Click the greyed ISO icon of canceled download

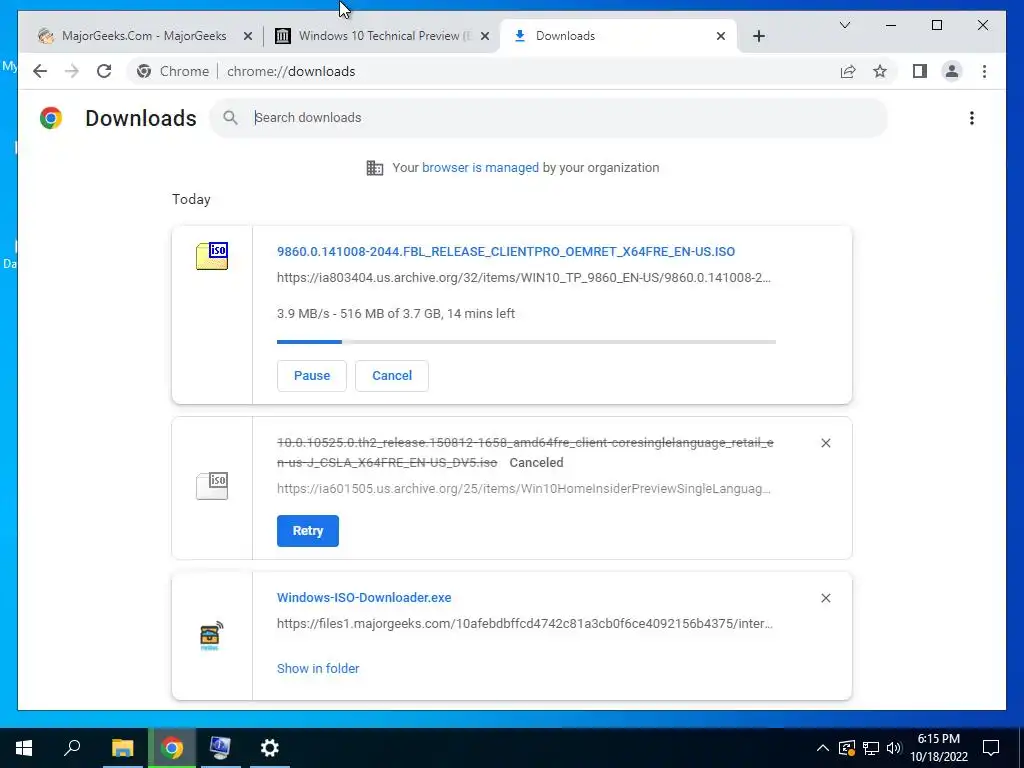212,486
